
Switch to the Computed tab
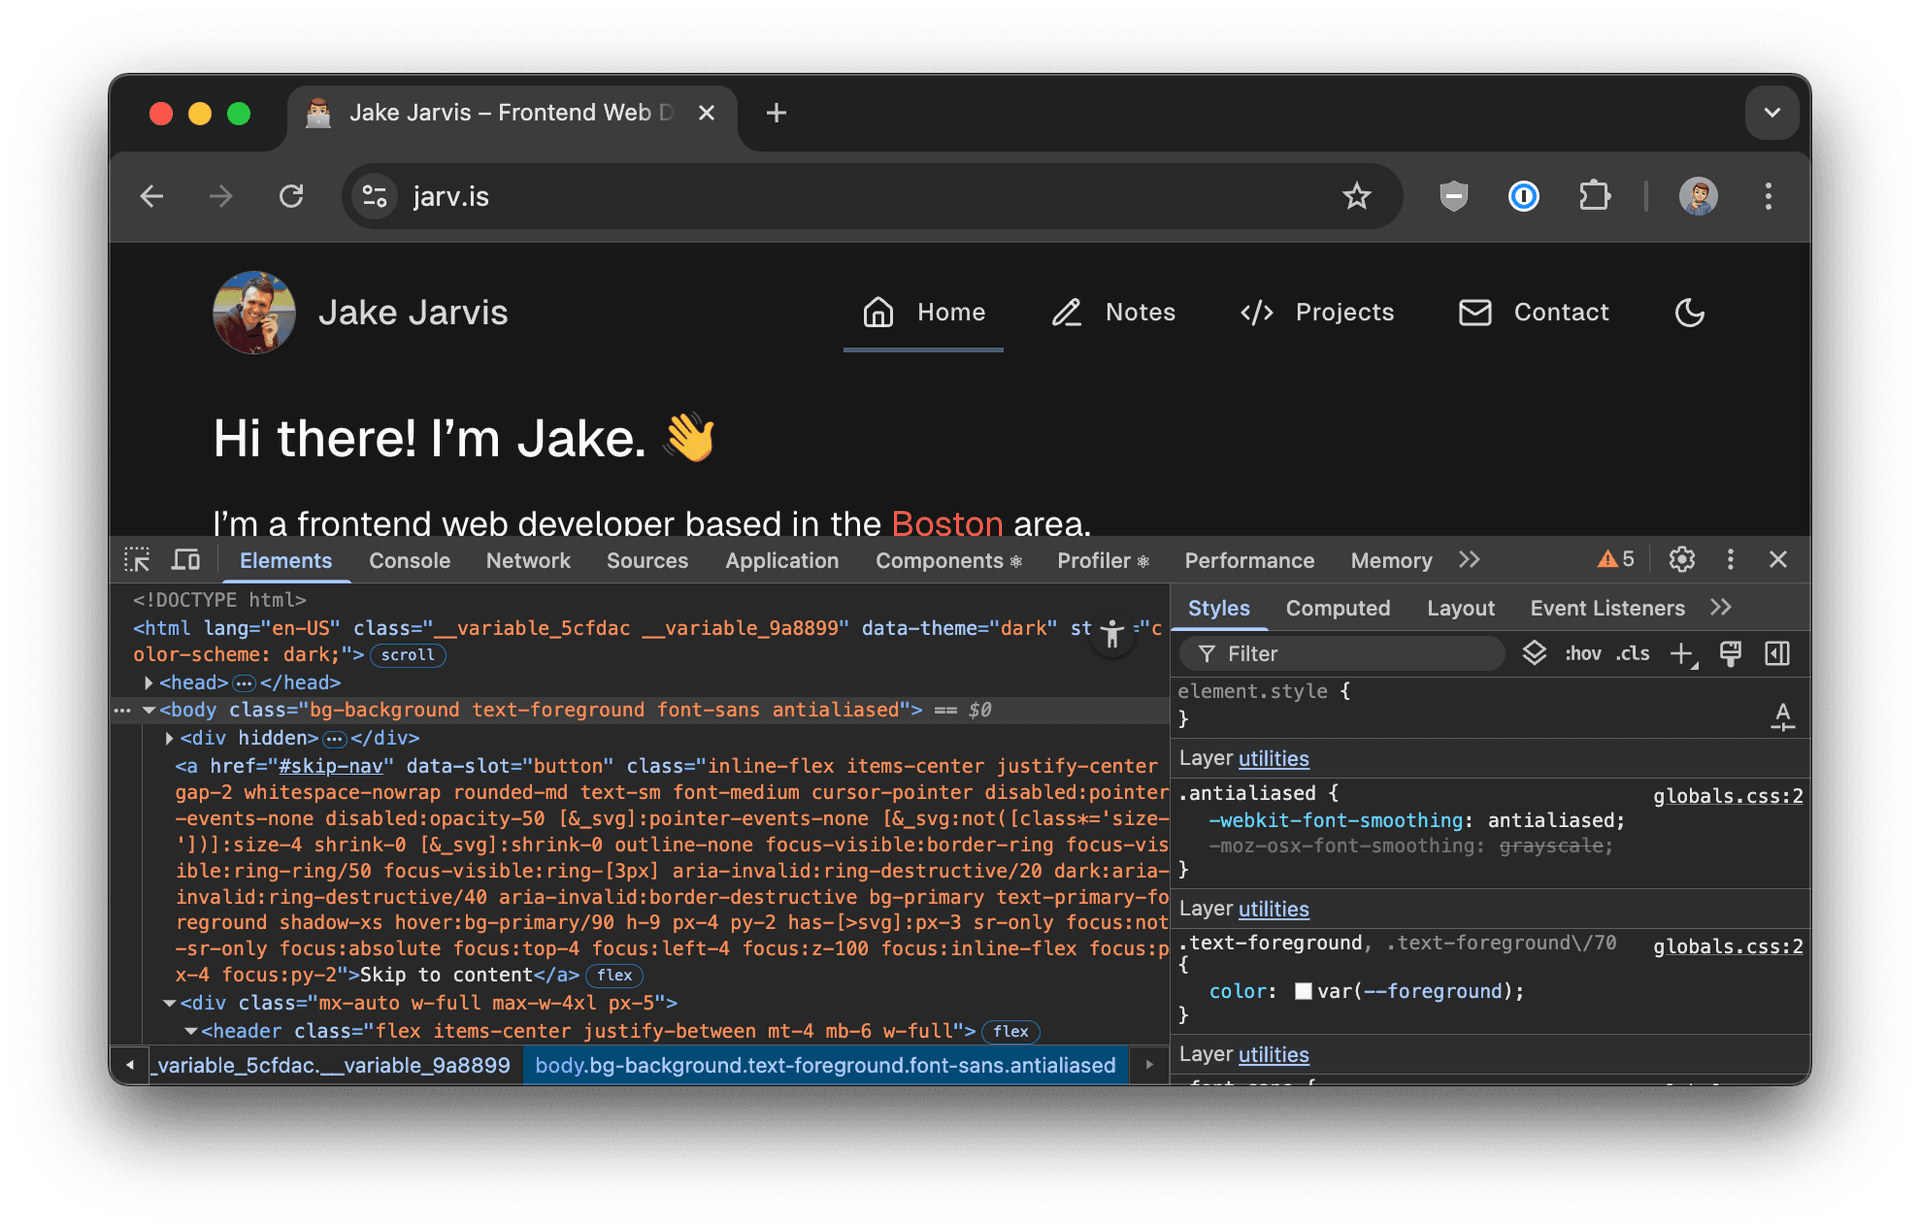click(x=1338, y=607)
